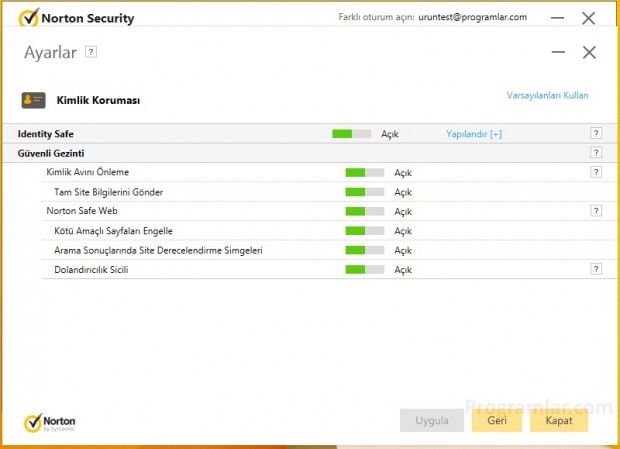Image resolution: width=620 pixels, height=449 pixels.
Task: Click the Açık status beside Dolandırıcılık Sicili
Action: [x=403, y=270]
